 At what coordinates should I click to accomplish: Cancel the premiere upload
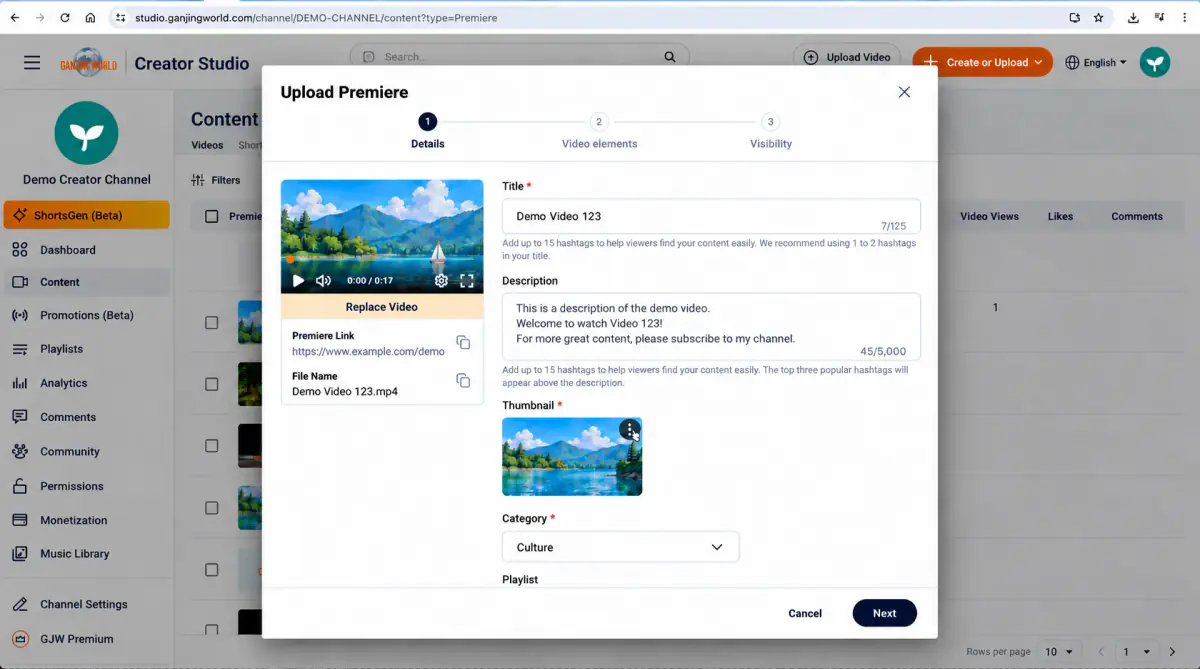tap(805, 613)
